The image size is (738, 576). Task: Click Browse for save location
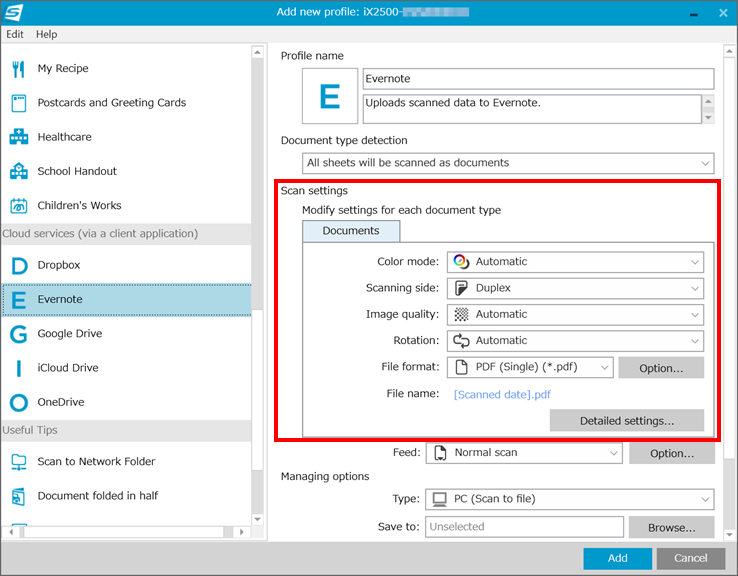(672, 528)
